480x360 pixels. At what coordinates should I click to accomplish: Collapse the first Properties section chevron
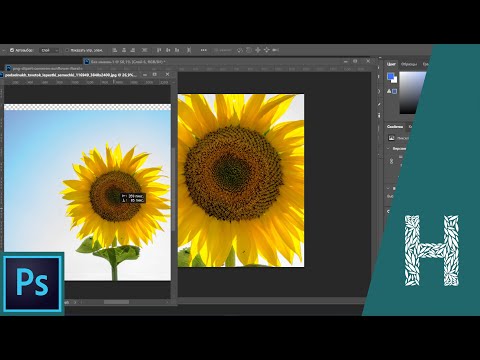[x=388, y=149]
